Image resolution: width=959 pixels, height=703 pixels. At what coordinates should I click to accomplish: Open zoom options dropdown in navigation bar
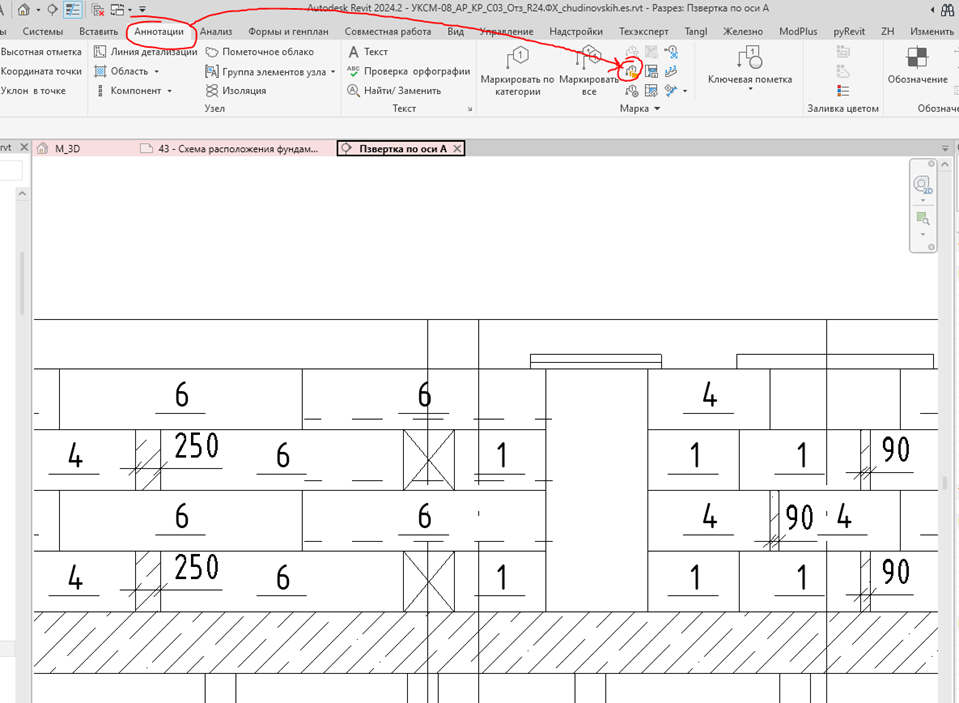pyautogui.click(x=922, y=234)
